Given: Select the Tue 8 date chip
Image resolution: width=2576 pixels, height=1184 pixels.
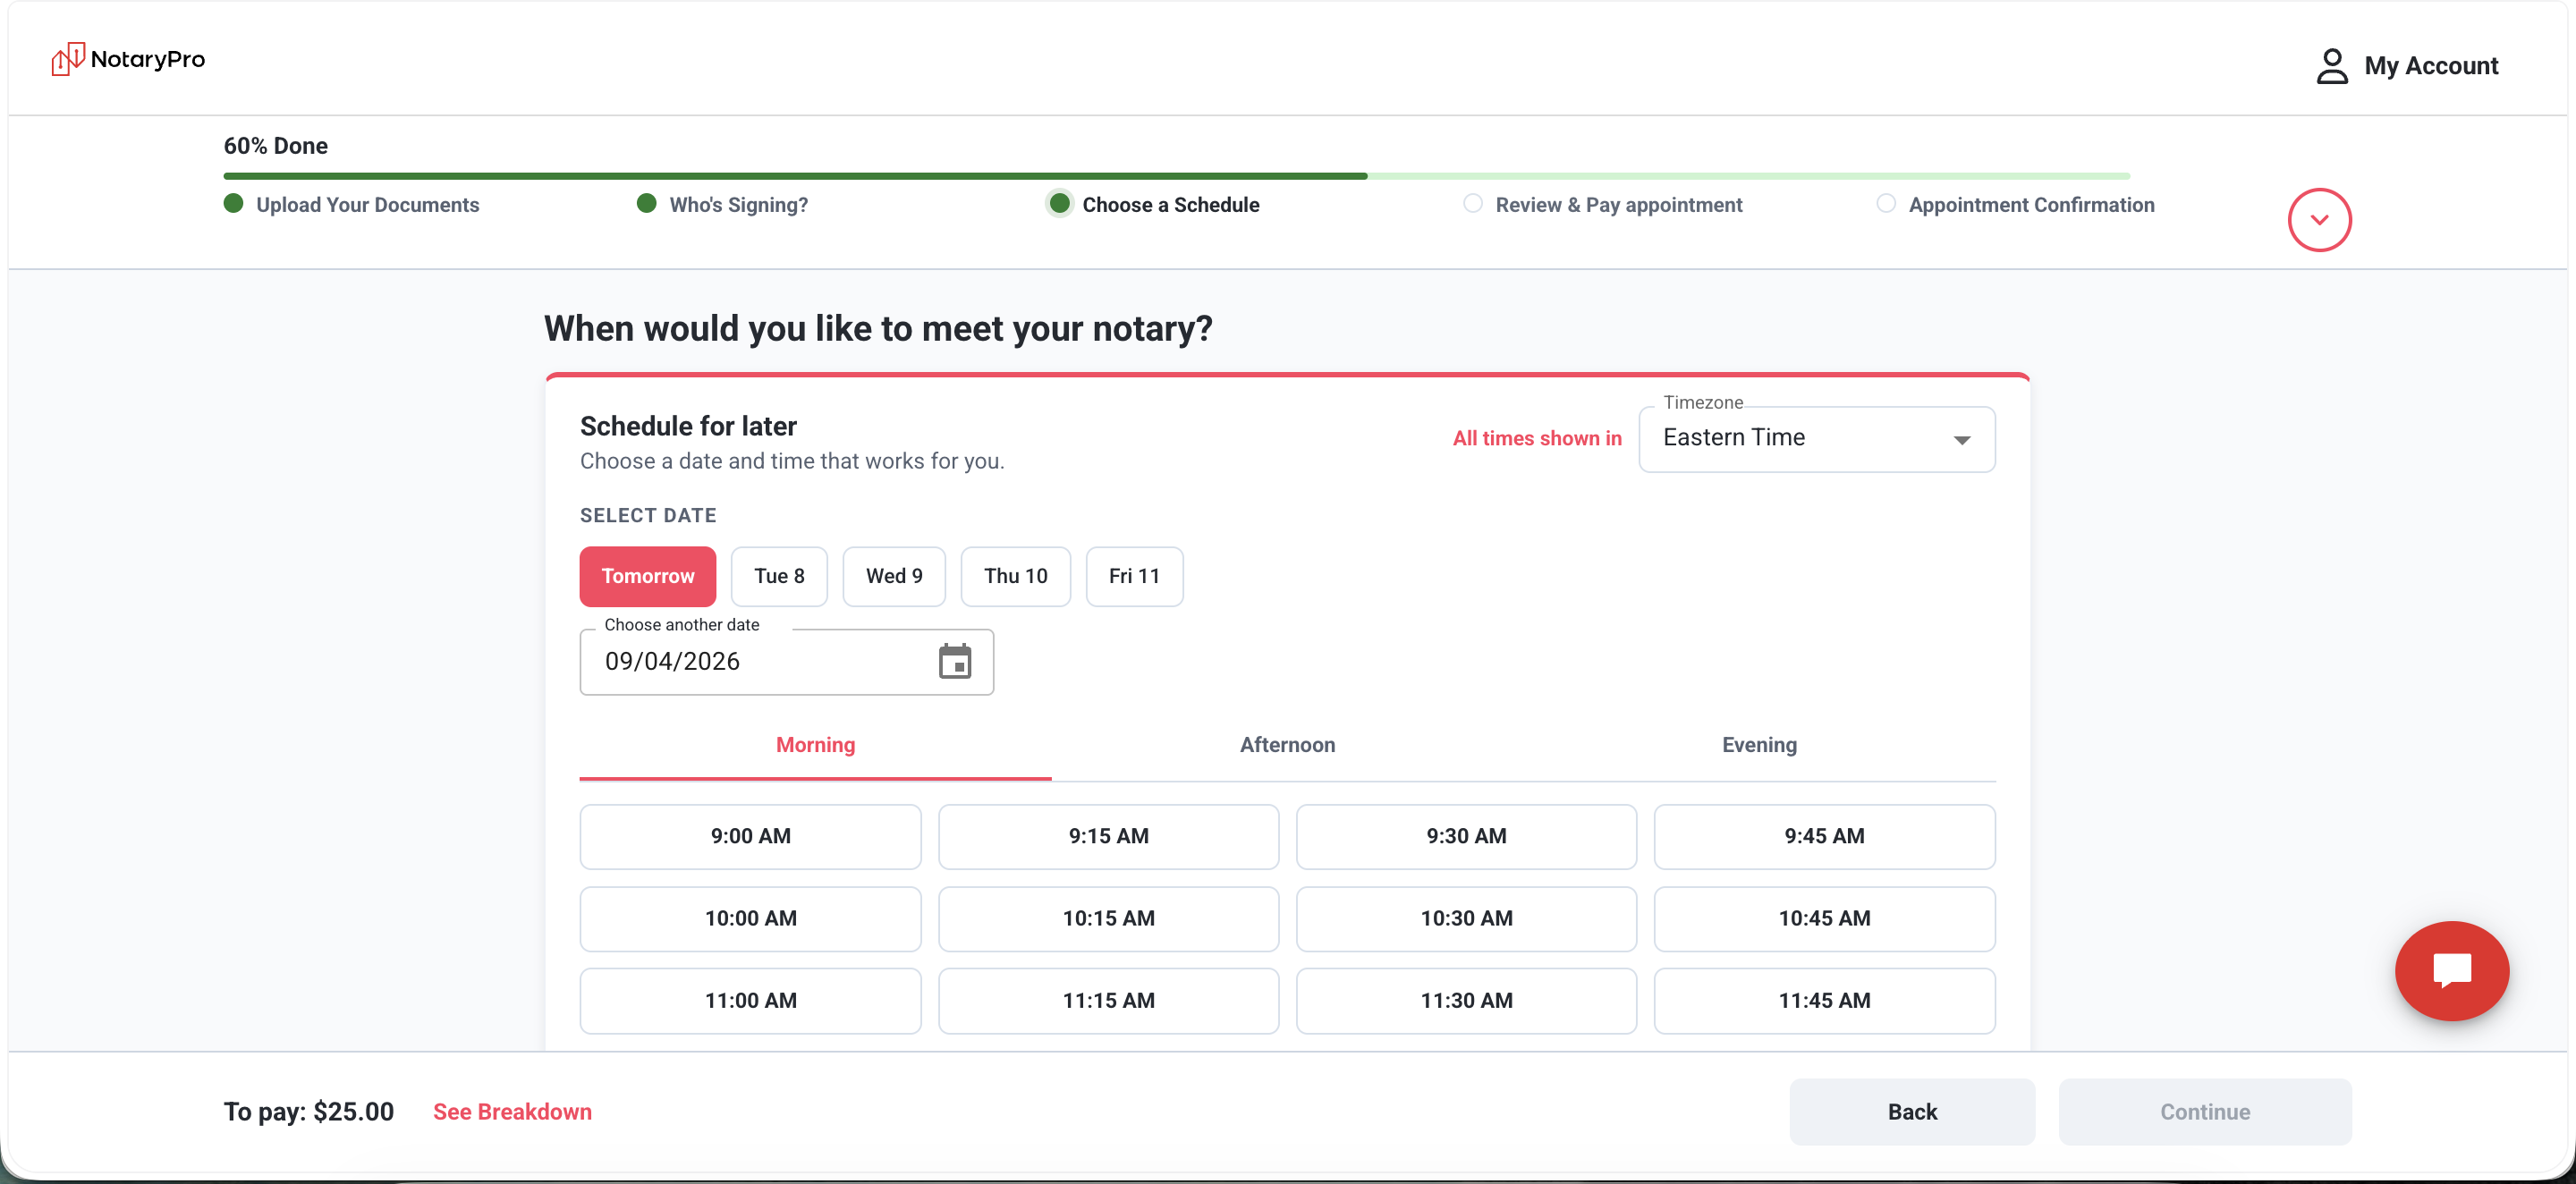Looking at the screenshot, I should point(779,576).
